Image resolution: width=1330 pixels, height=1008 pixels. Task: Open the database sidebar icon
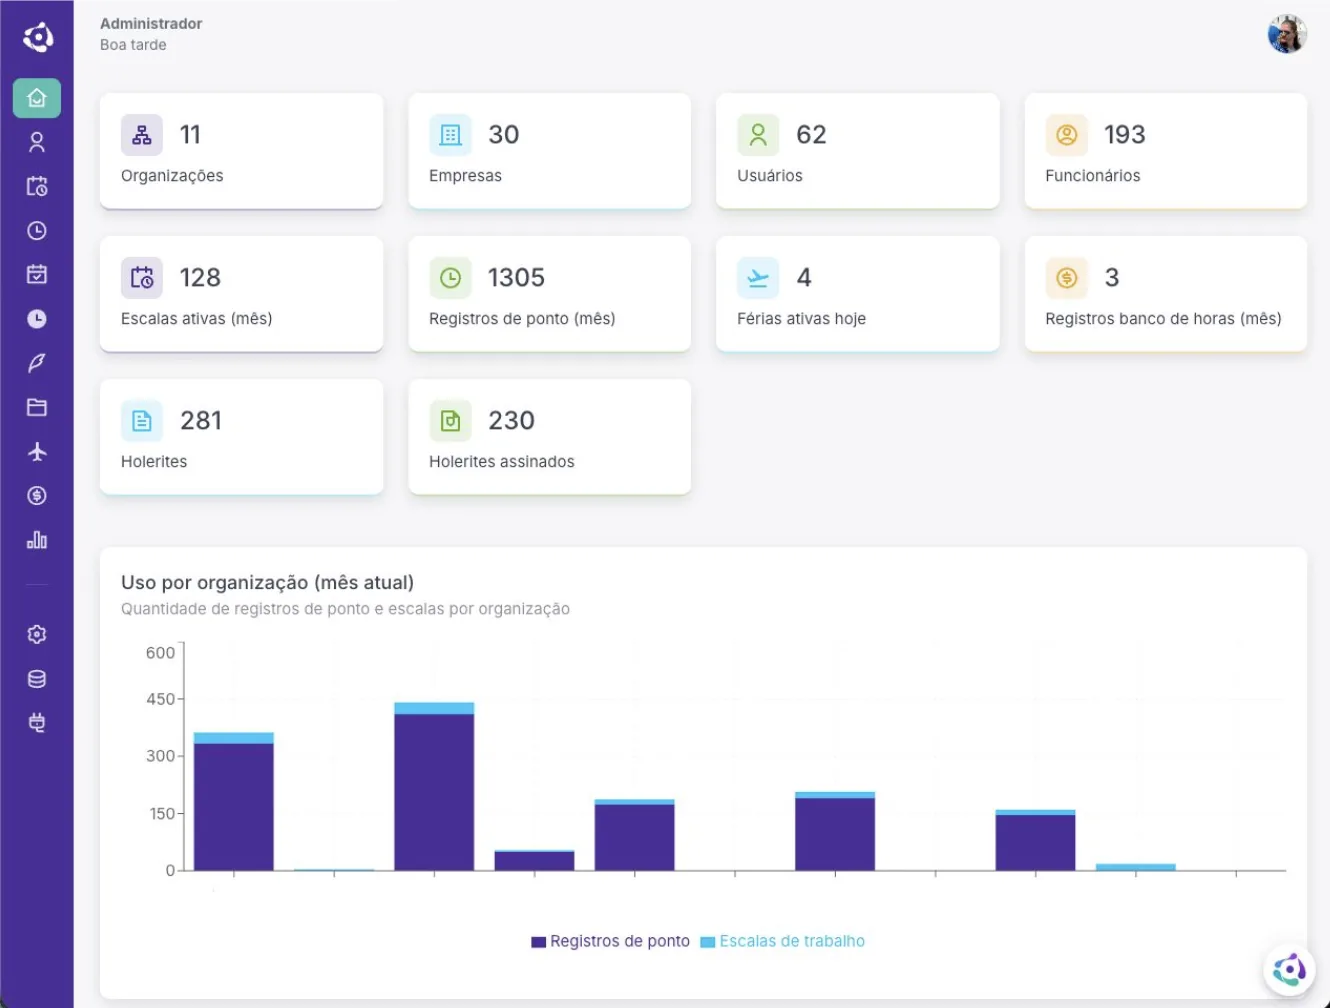tap(37, 679)
